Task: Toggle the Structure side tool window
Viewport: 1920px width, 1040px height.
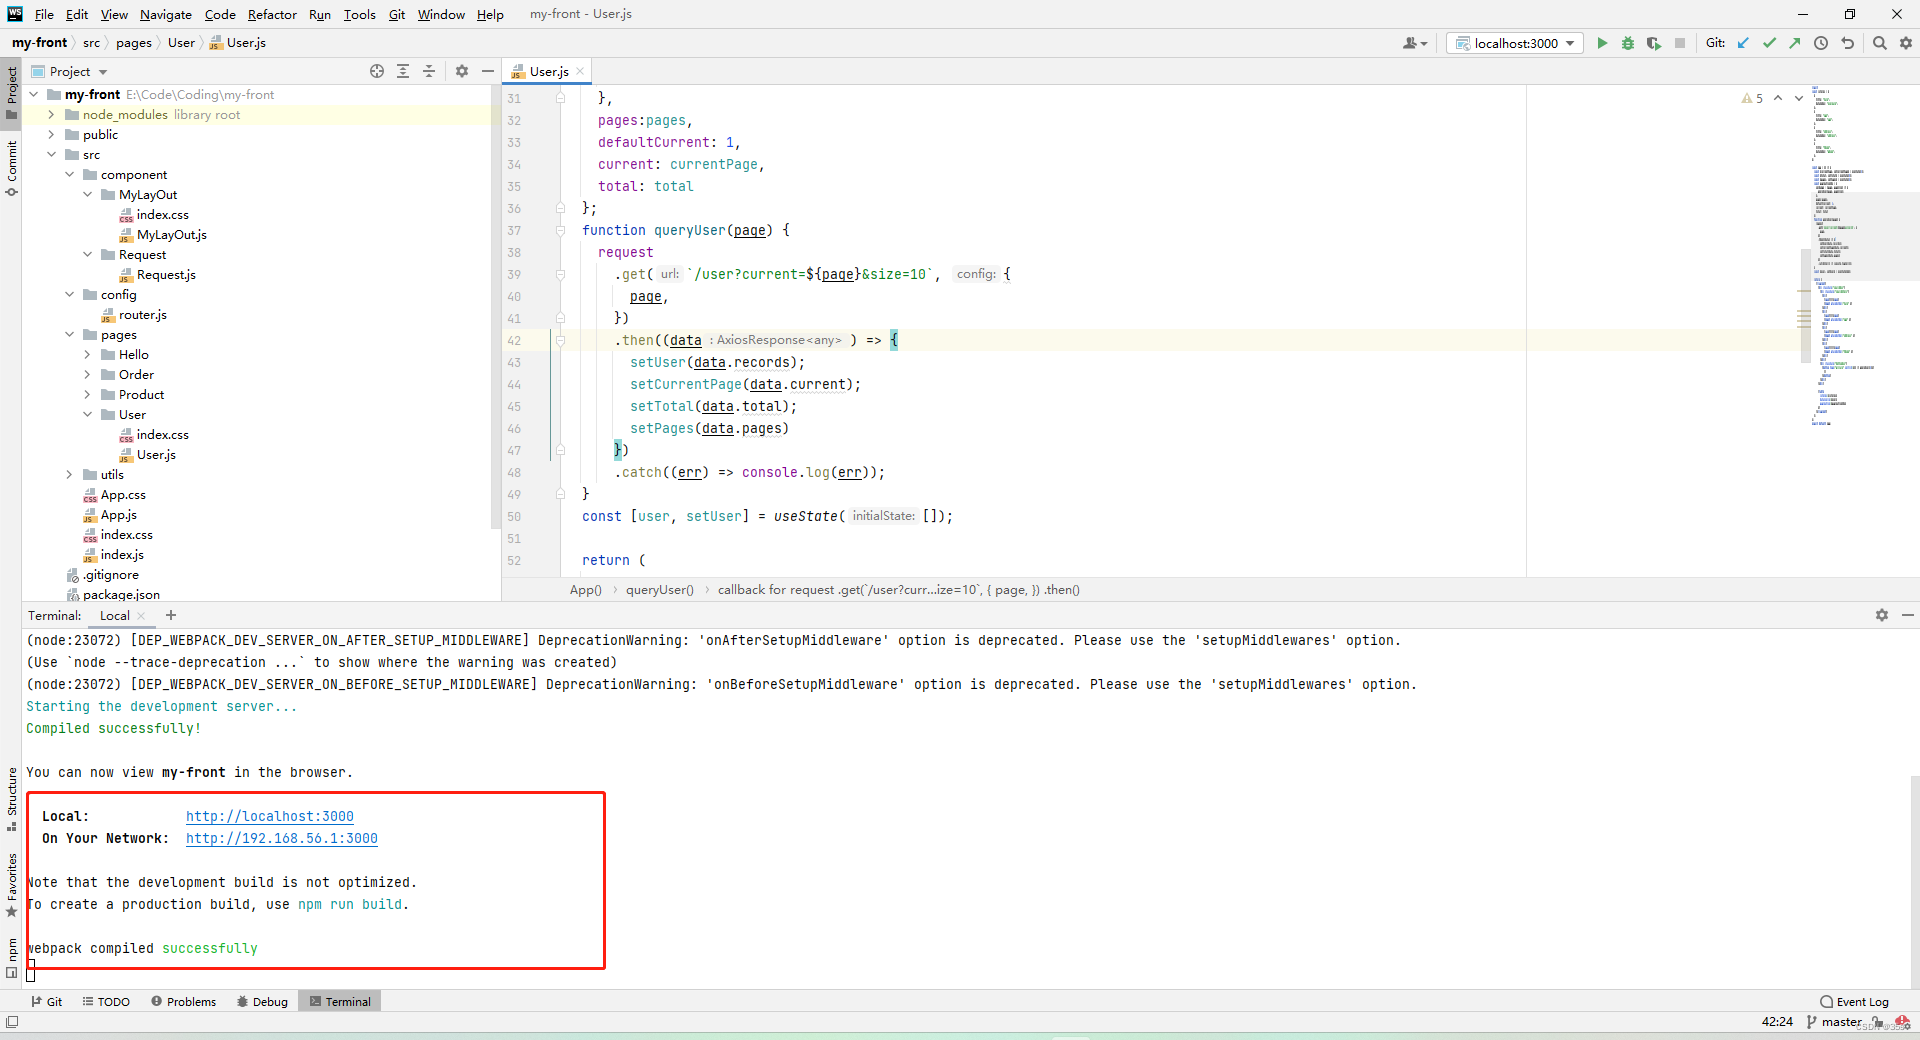Action: coord(11,799)
